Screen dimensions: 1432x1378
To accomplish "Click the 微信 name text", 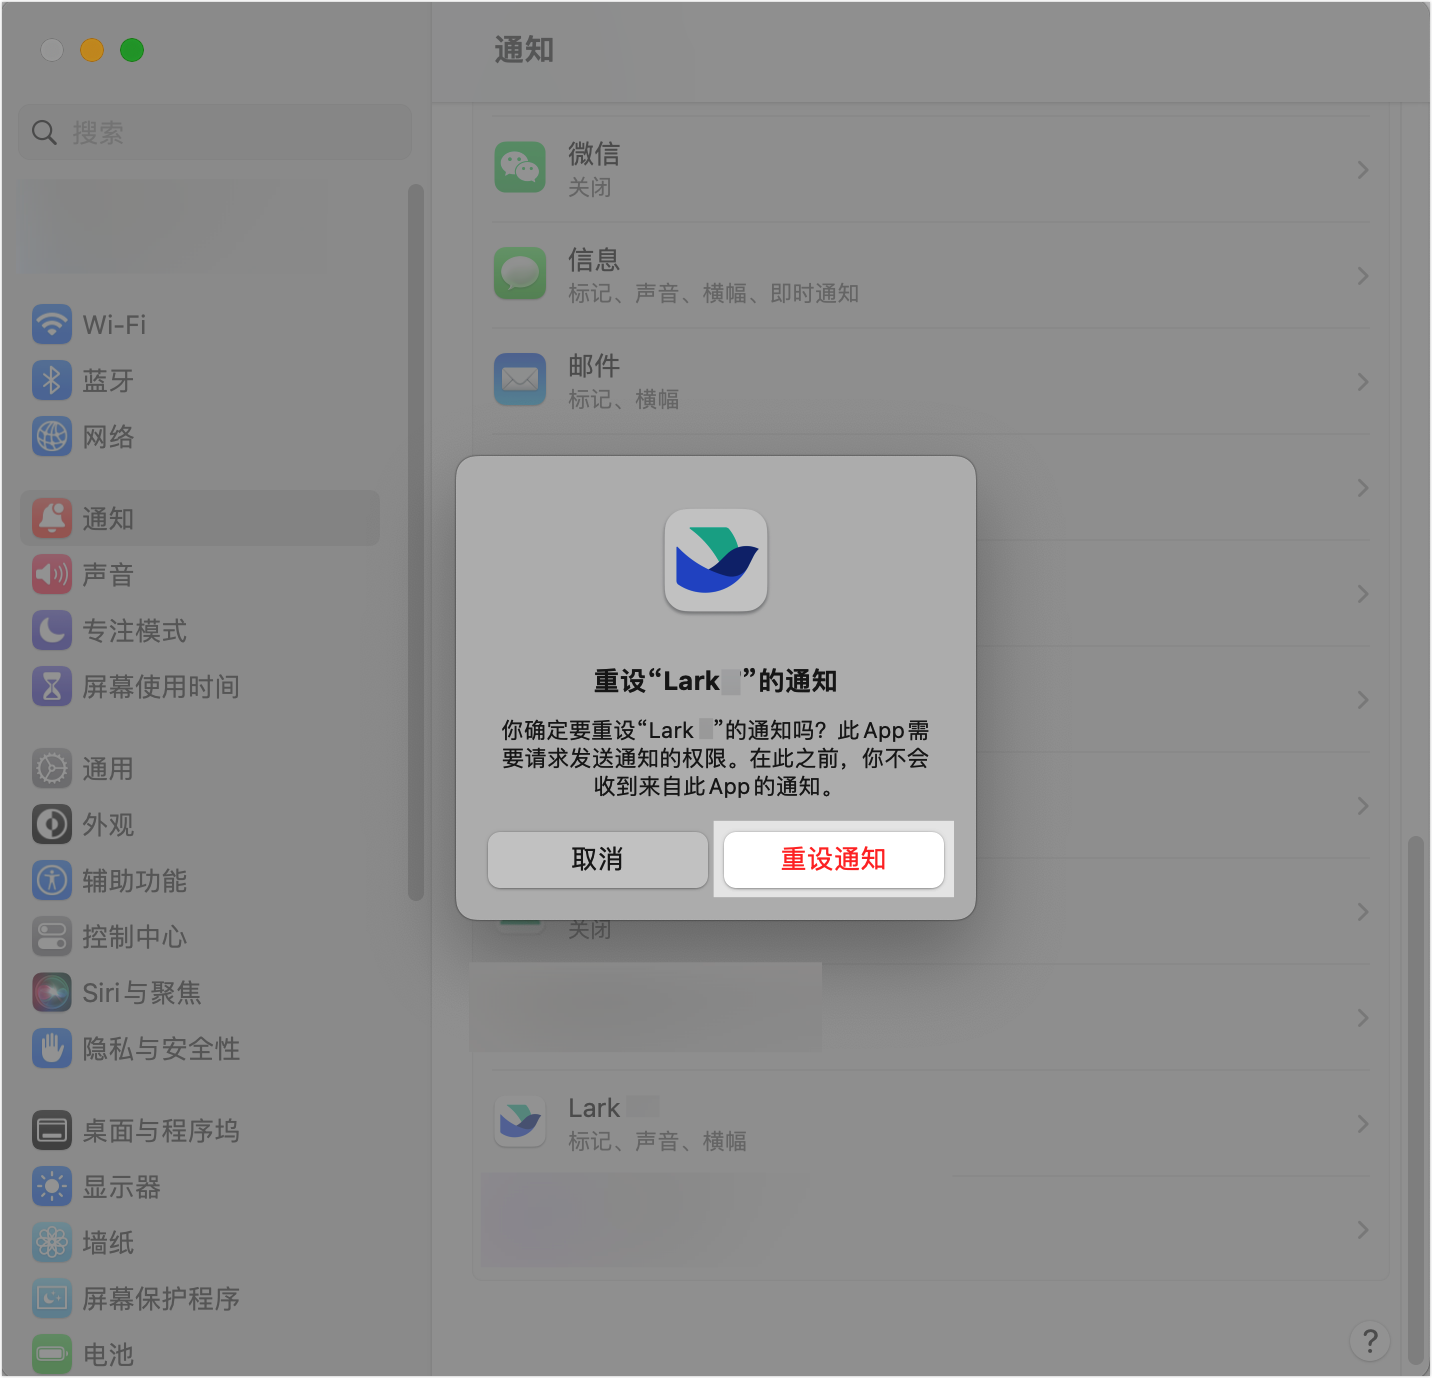I will point(594,154).
